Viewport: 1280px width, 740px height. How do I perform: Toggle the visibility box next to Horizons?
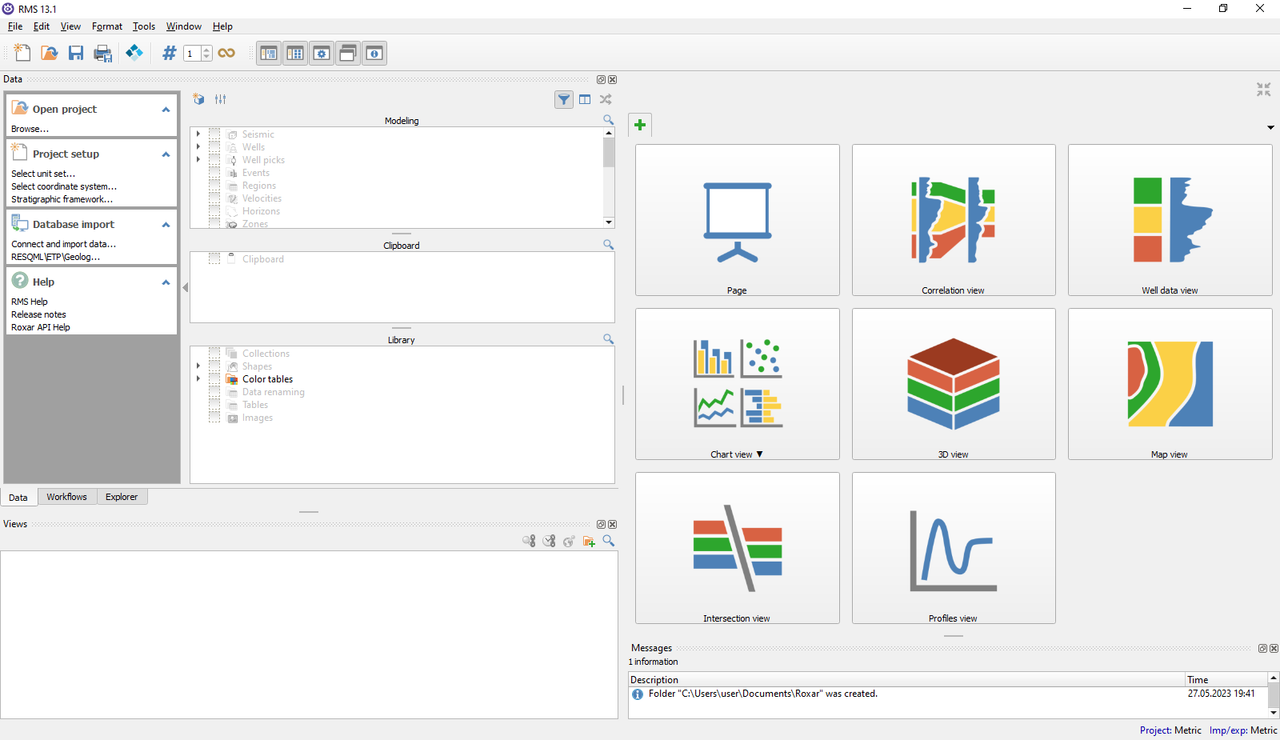point(214,211)
